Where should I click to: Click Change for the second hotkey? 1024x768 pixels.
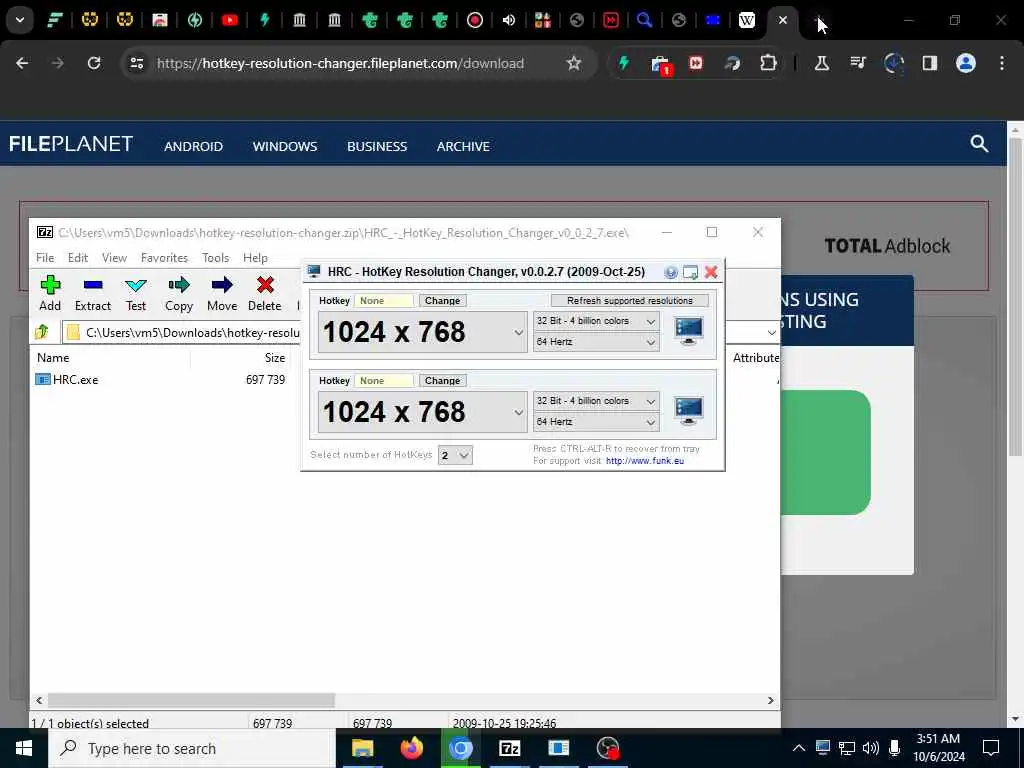coord(442,381)
